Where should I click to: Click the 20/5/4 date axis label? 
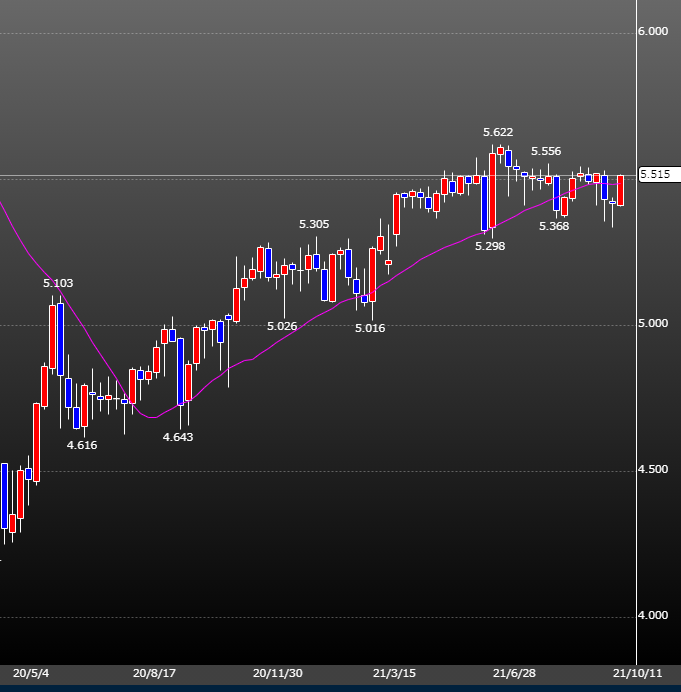tap(31, 673)
